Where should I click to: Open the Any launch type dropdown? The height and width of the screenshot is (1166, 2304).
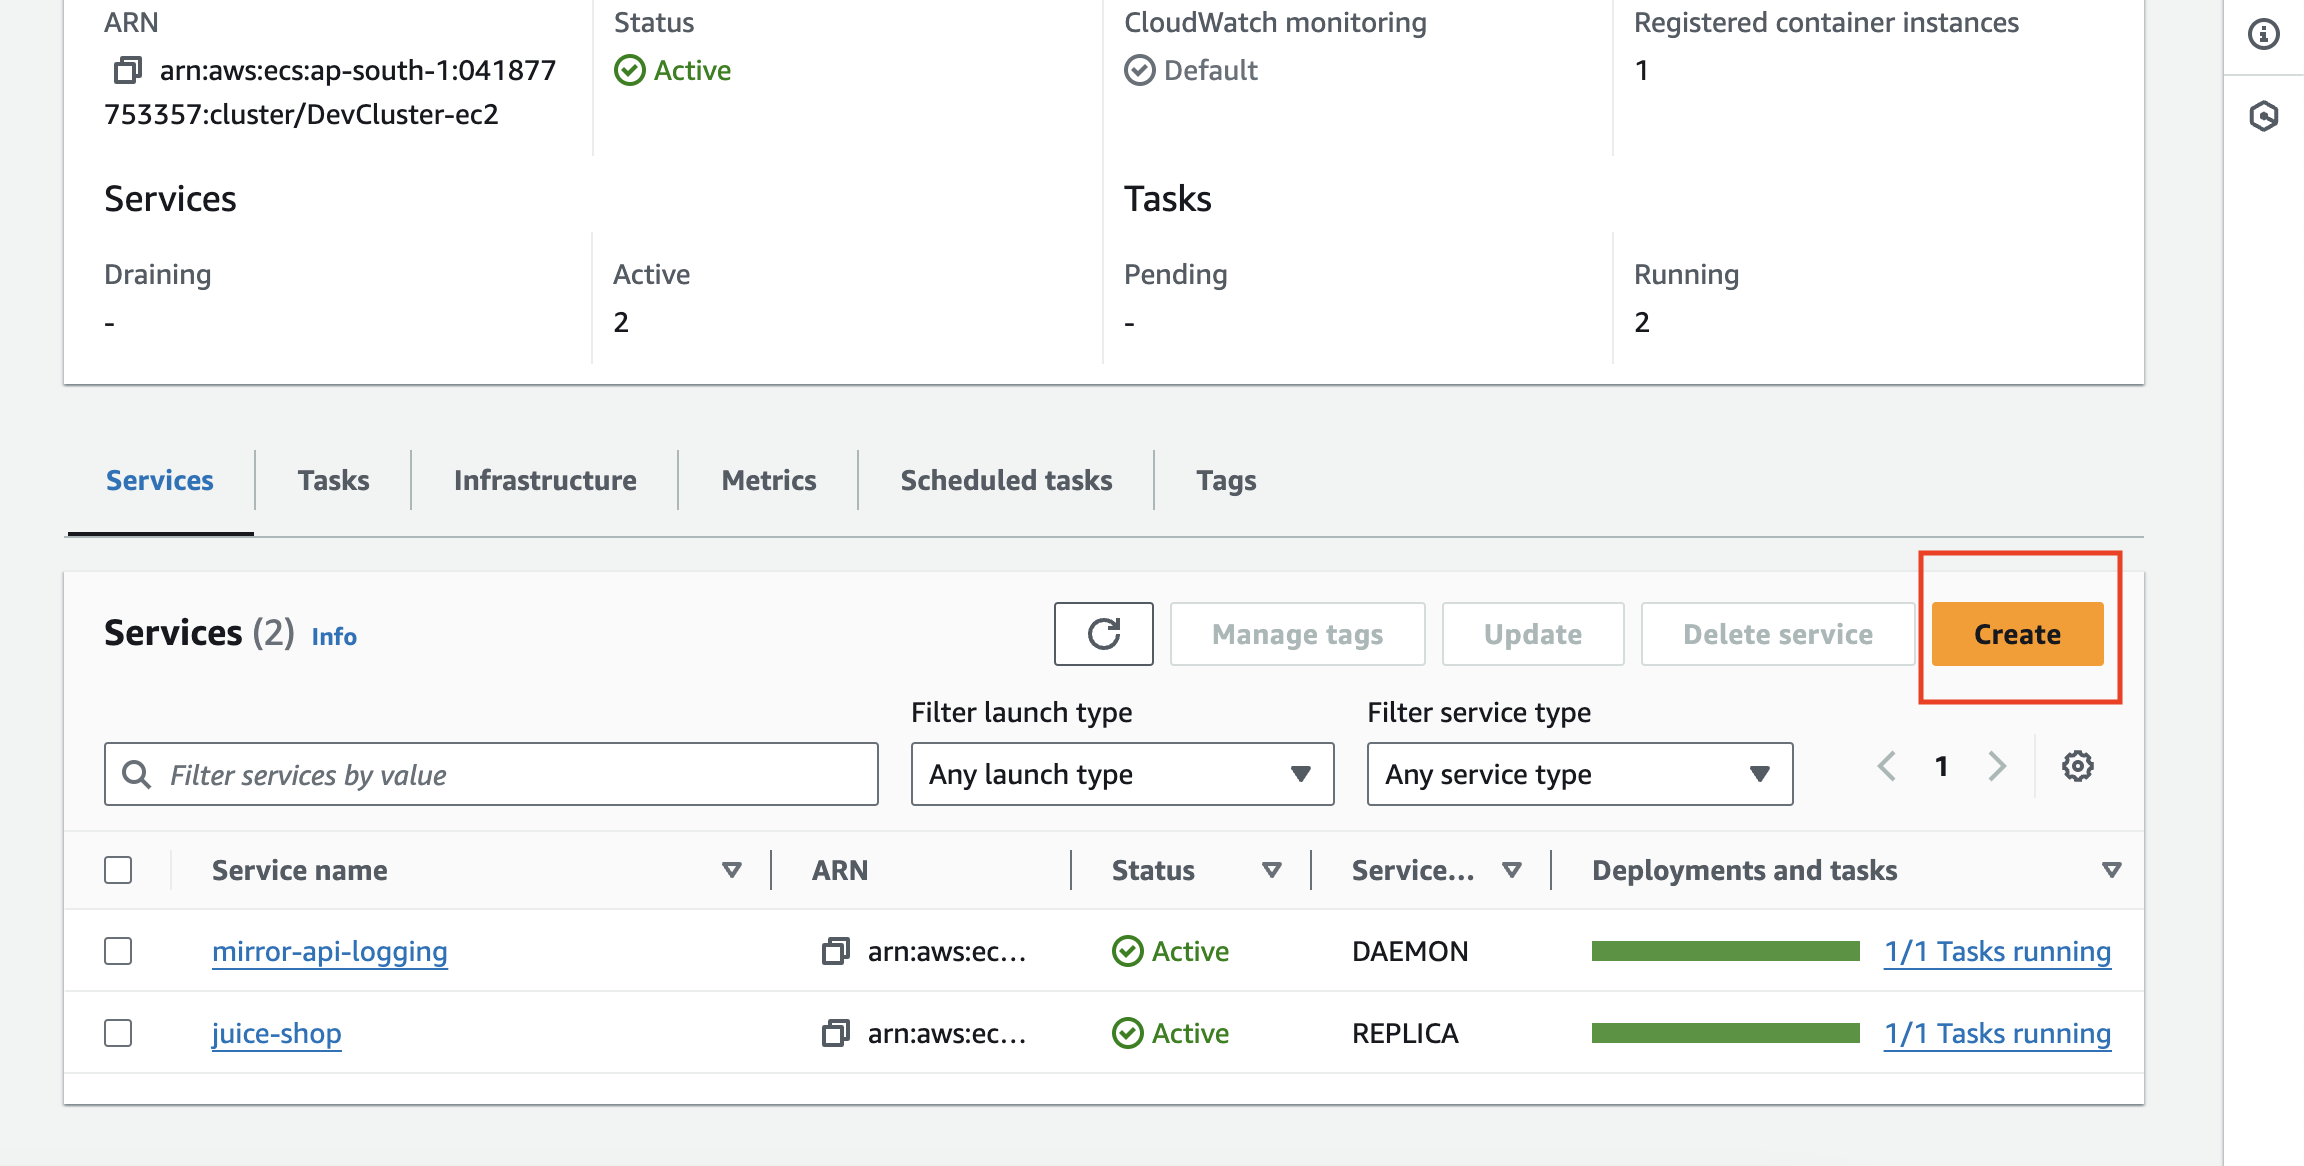1122,774
